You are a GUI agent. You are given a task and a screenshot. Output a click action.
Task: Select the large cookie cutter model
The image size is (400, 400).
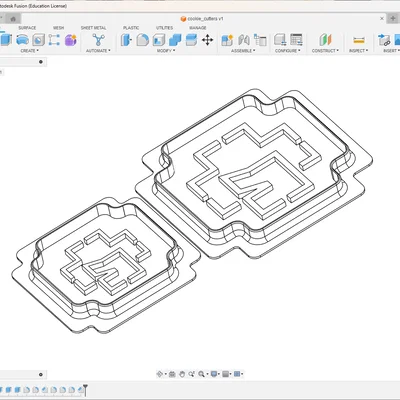(x=254, y=173)
